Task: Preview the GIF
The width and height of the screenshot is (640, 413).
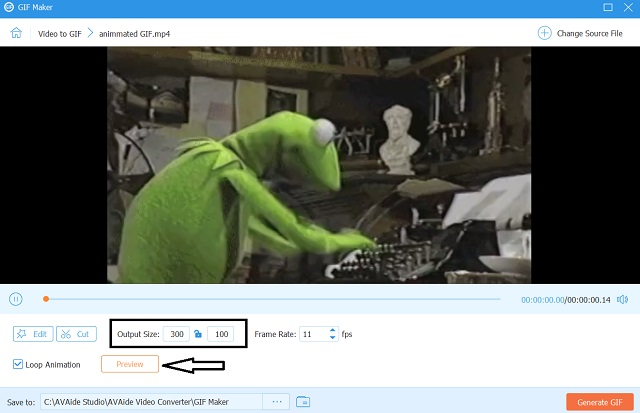Action: 130,364
